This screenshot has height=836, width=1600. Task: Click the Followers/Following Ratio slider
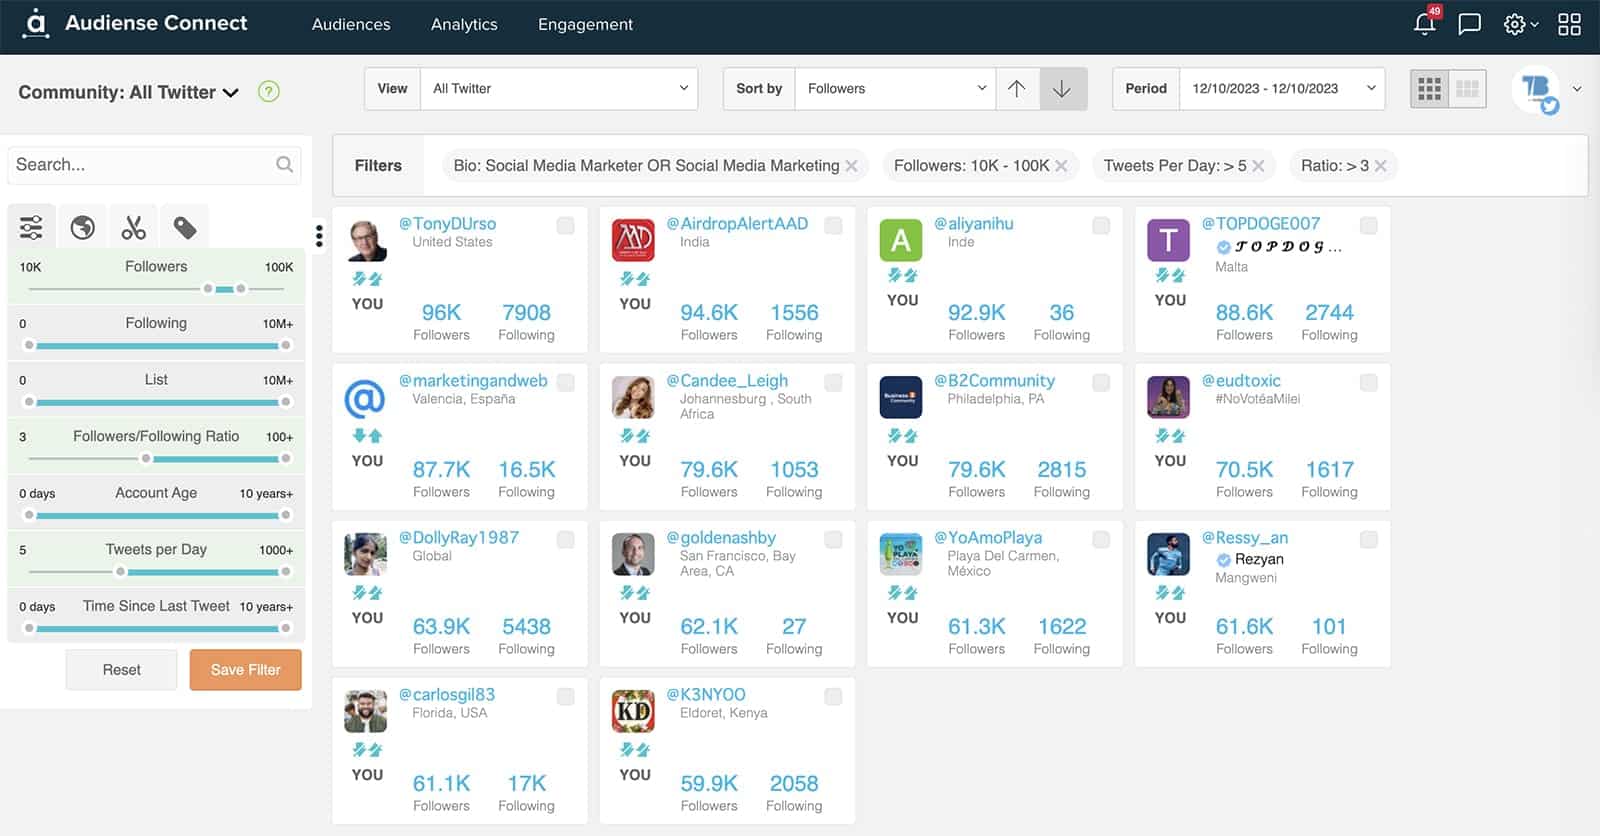(x=156, y=459)
